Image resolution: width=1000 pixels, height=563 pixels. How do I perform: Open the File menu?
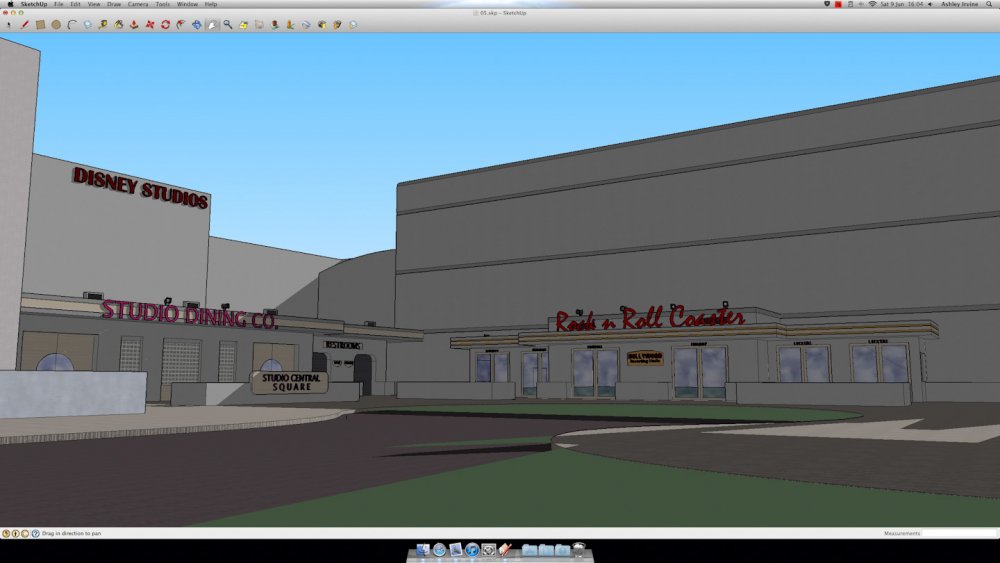tap(59, 4)
